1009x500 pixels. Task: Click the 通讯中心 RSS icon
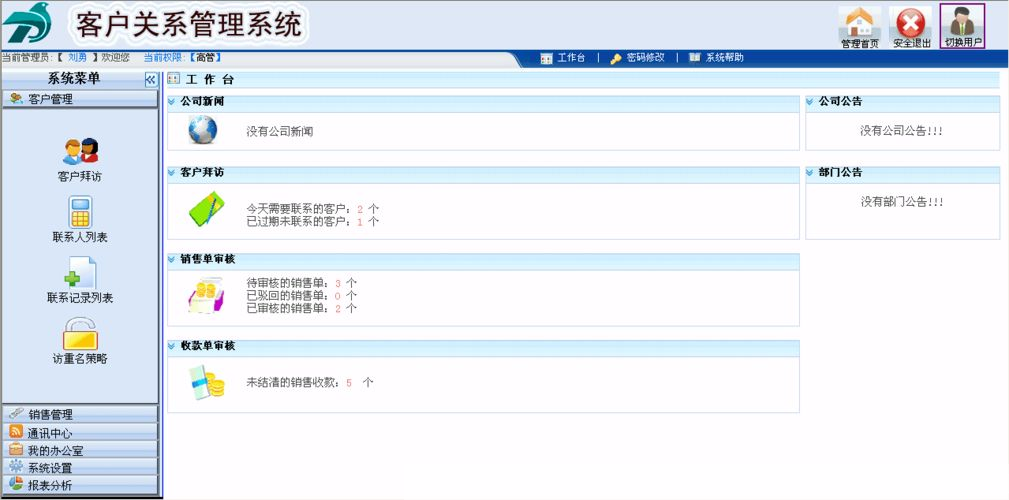pyautogui.click(x=16, y=431)
